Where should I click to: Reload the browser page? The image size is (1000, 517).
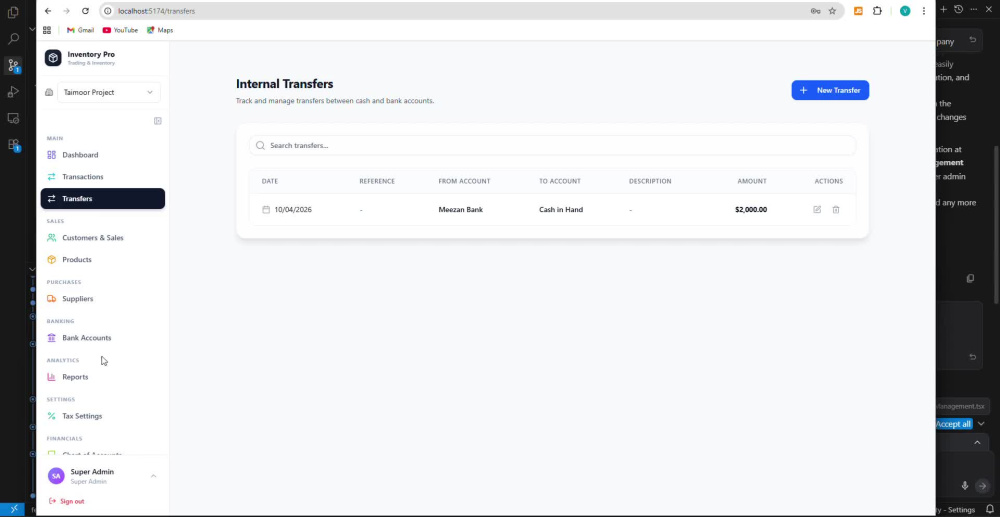click(x=85, y=11)
